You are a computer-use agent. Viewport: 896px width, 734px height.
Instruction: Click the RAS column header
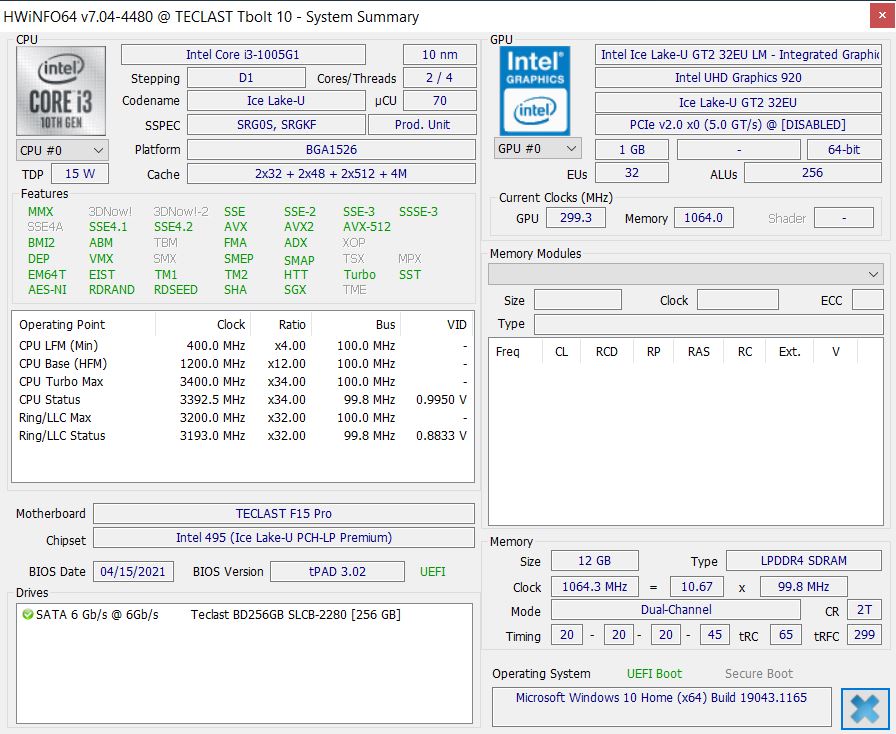click(x=698, y=352)
